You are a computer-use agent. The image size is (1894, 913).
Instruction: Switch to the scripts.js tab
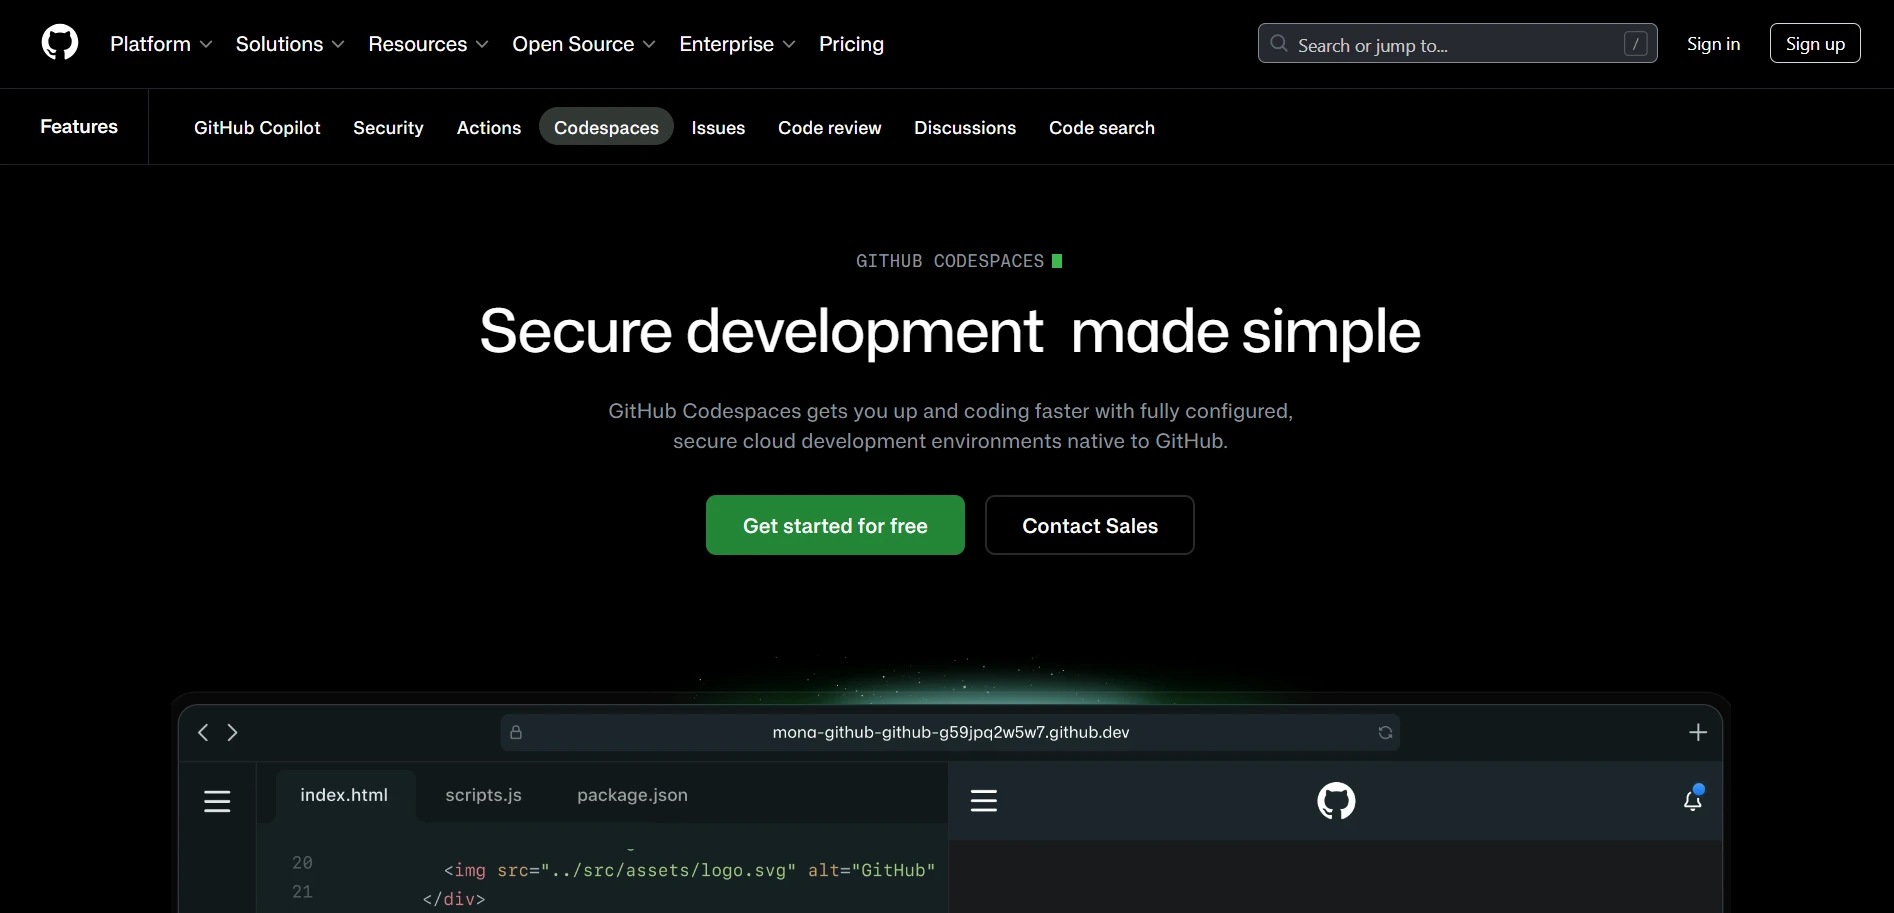tap(483, 795)
